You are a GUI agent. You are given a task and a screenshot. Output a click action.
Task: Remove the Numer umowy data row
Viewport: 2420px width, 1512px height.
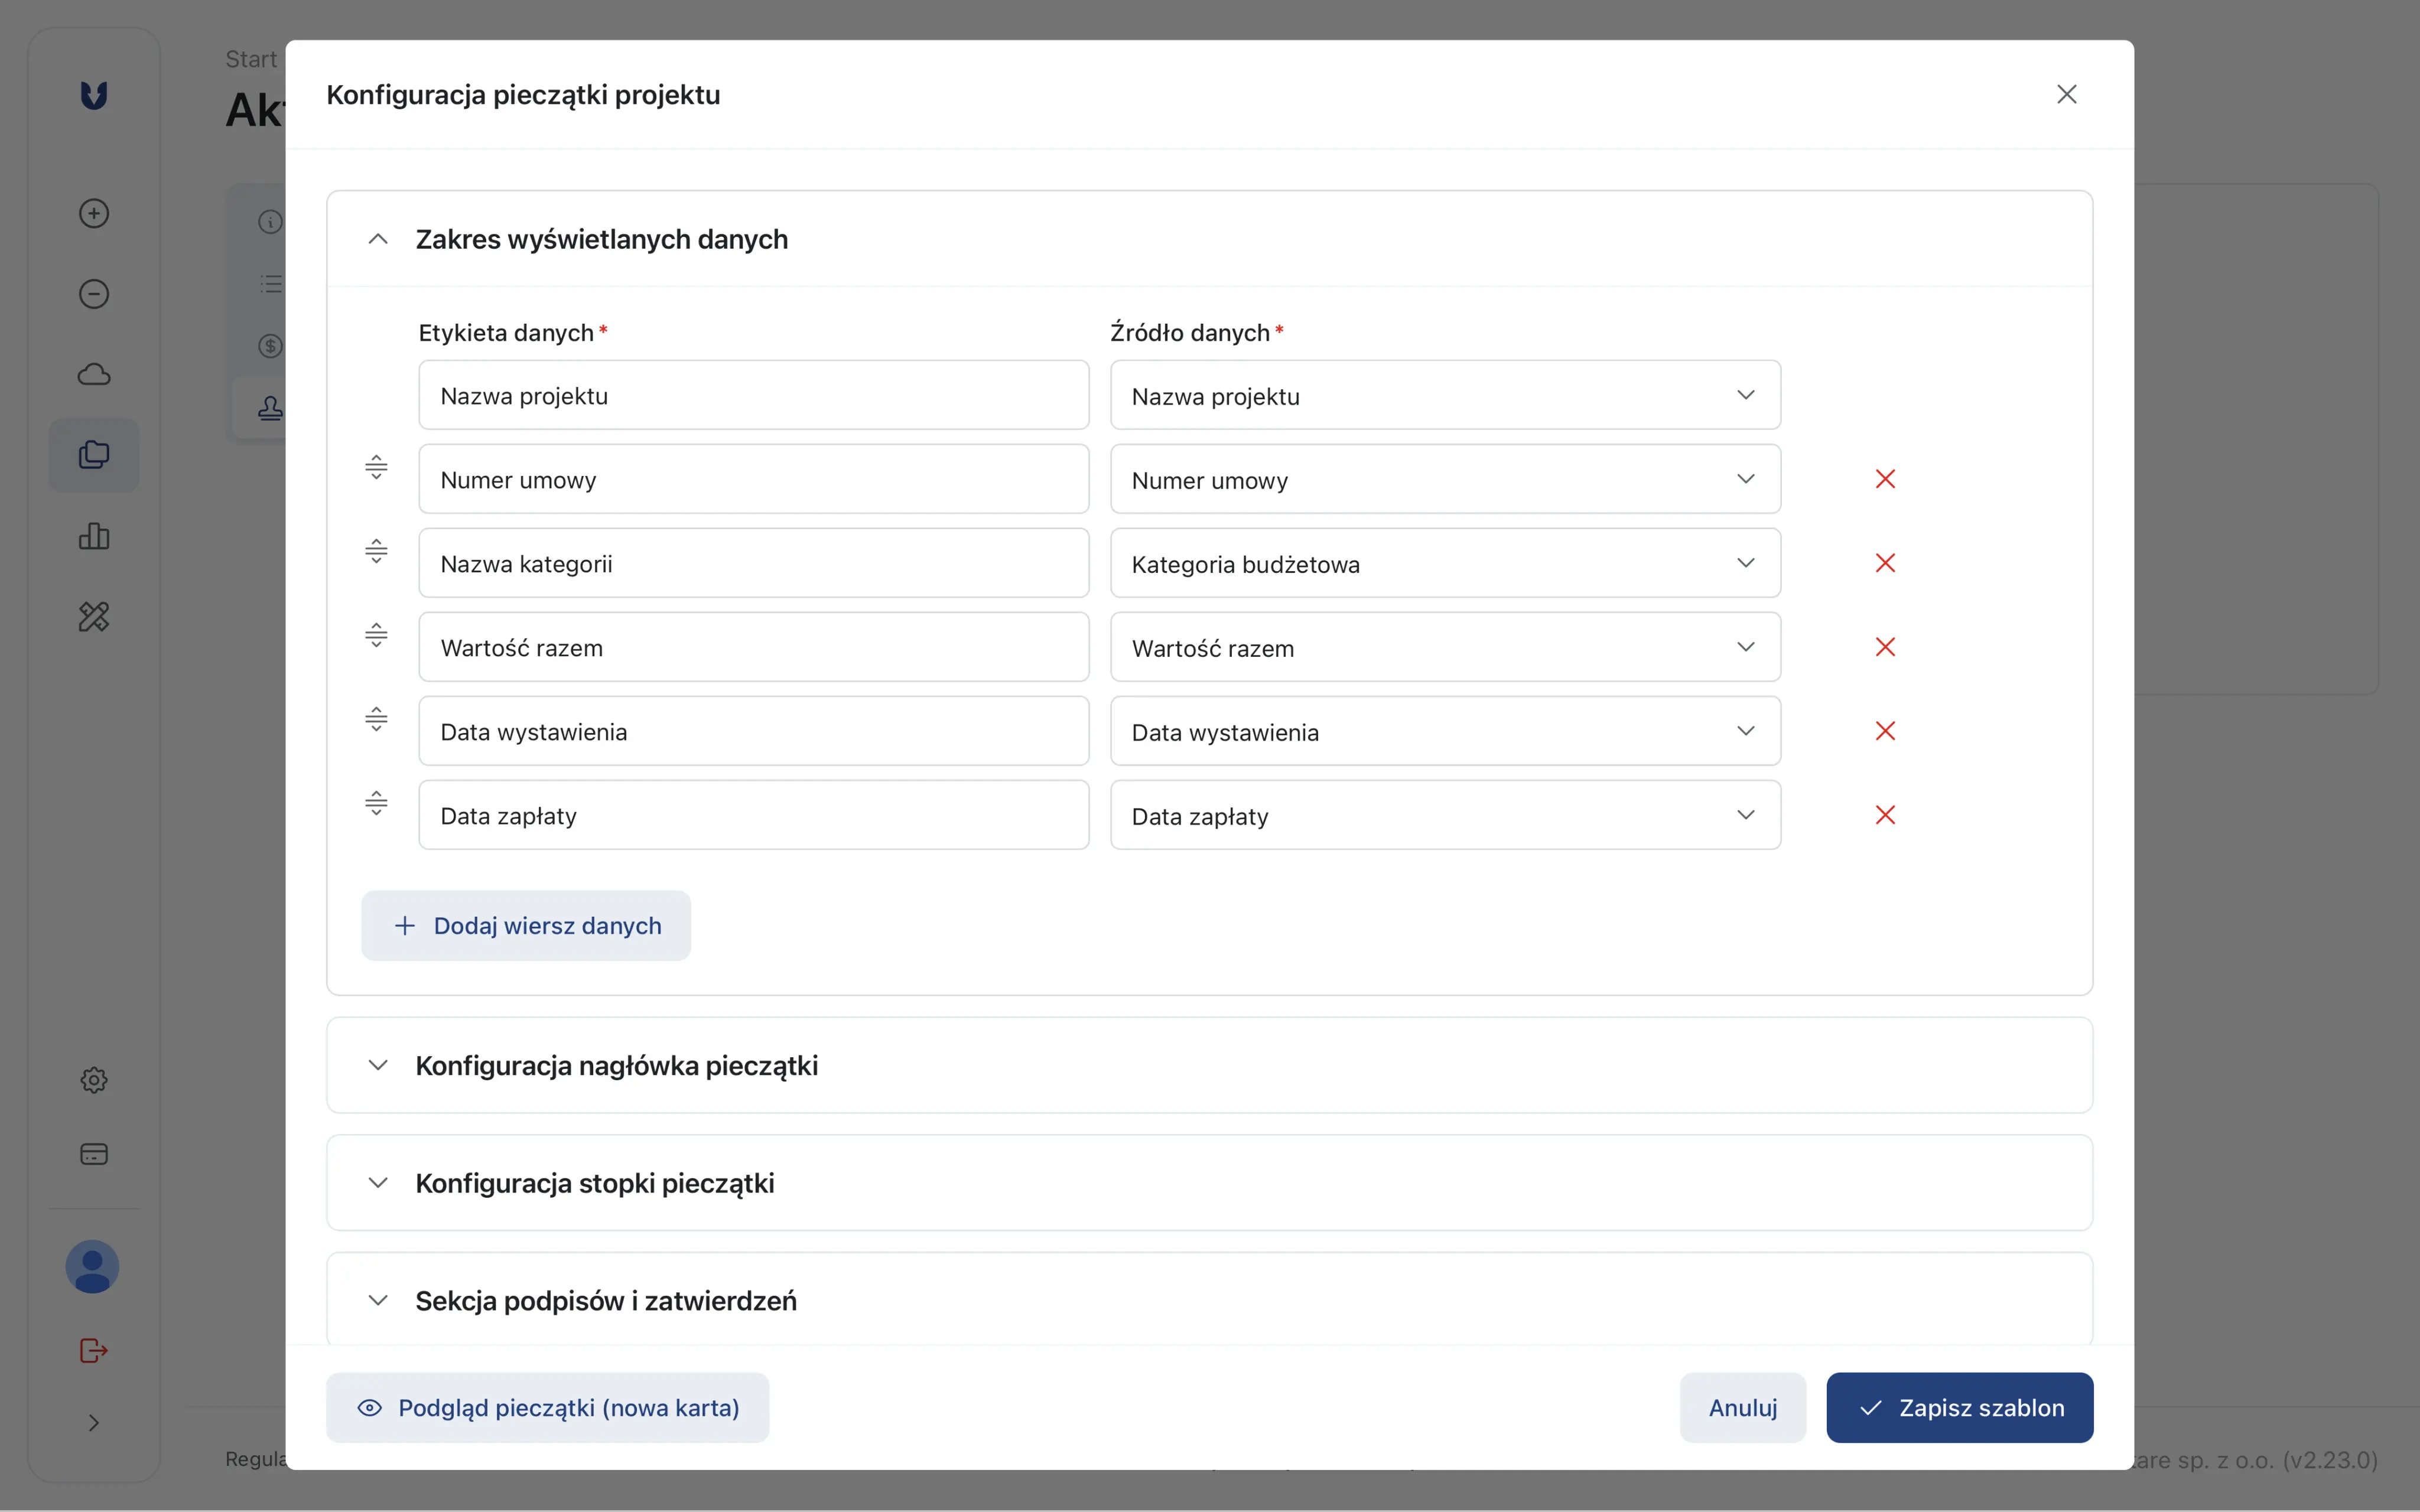tap(1885, 479)
